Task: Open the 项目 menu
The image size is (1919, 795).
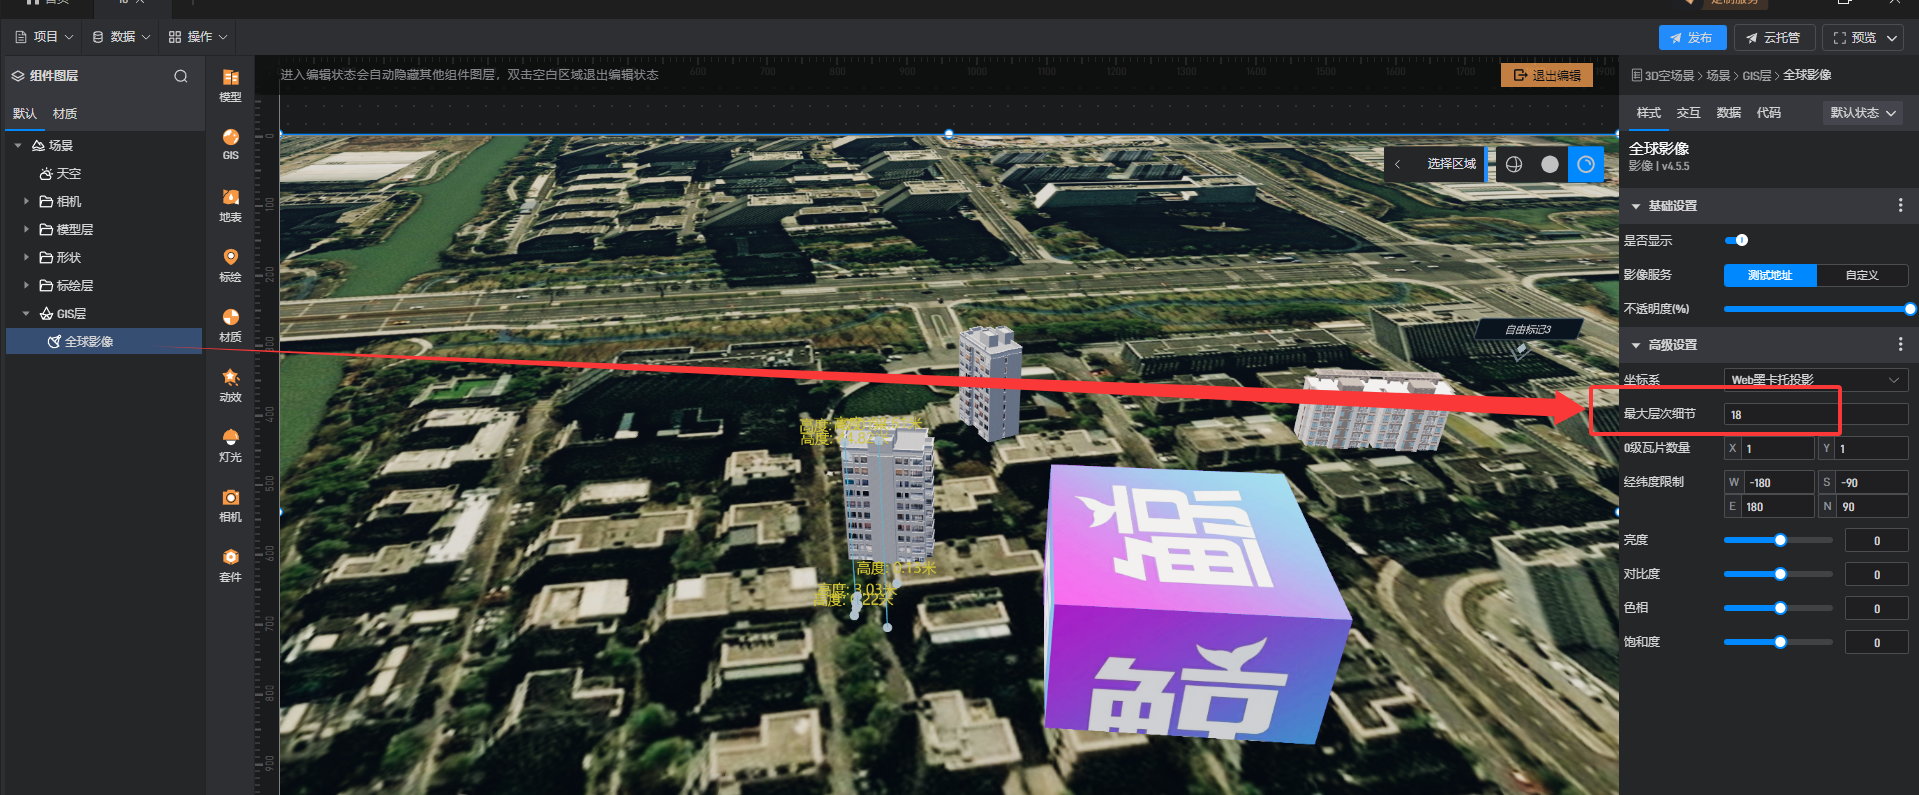Action: click(45, 37)
